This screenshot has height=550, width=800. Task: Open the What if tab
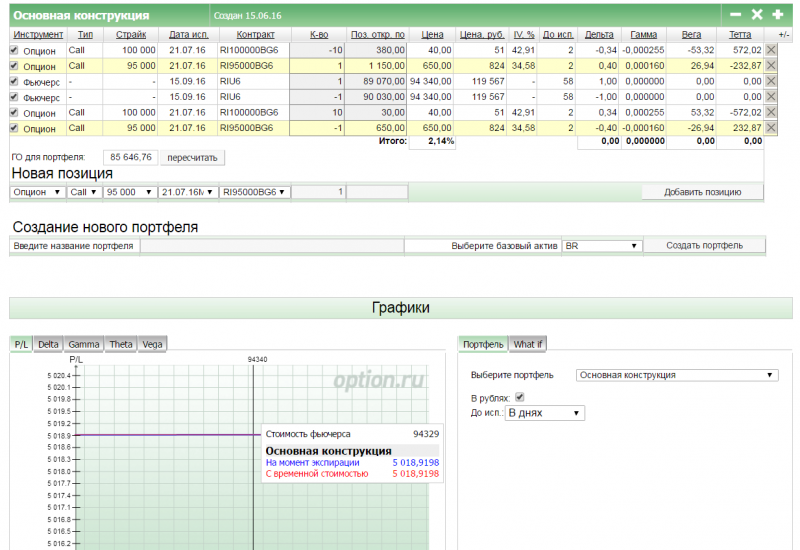pos(528,344)
